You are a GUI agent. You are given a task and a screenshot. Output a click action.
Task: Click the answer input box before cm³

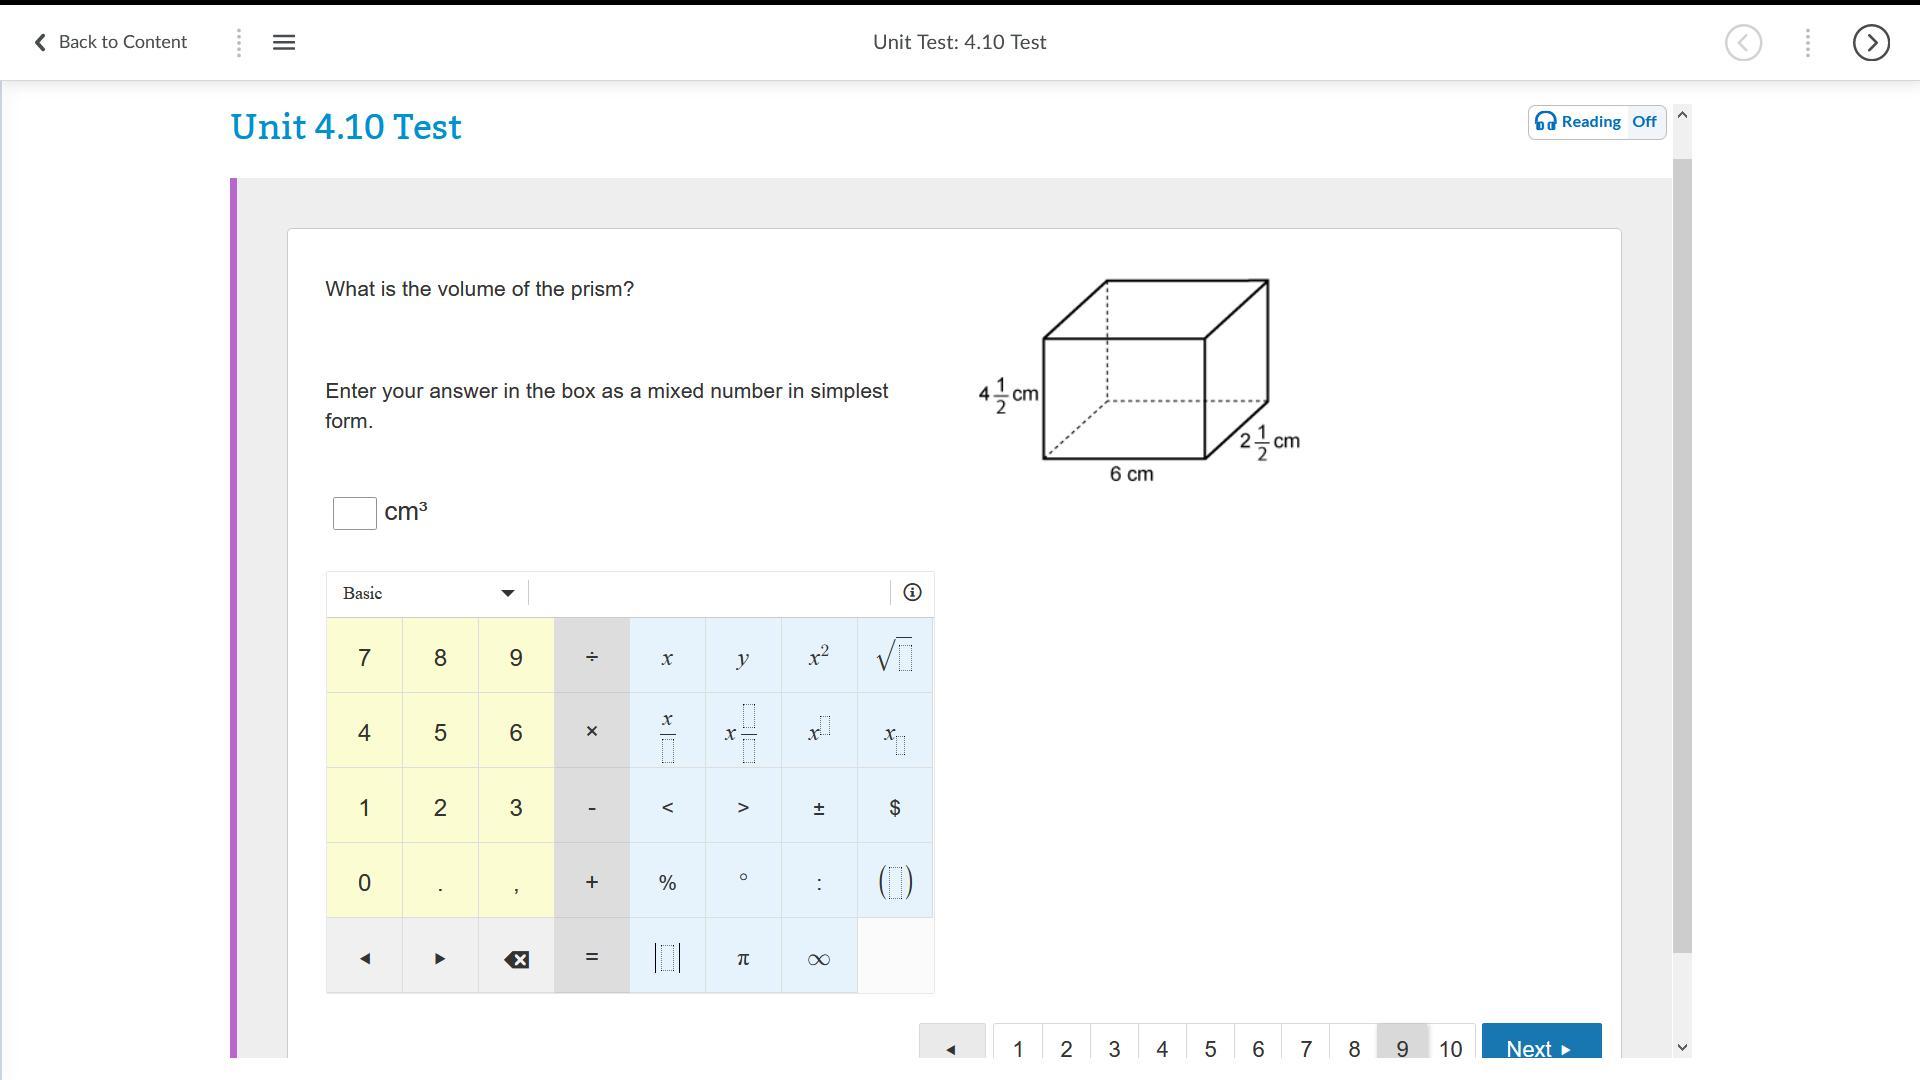click(354, 513)
